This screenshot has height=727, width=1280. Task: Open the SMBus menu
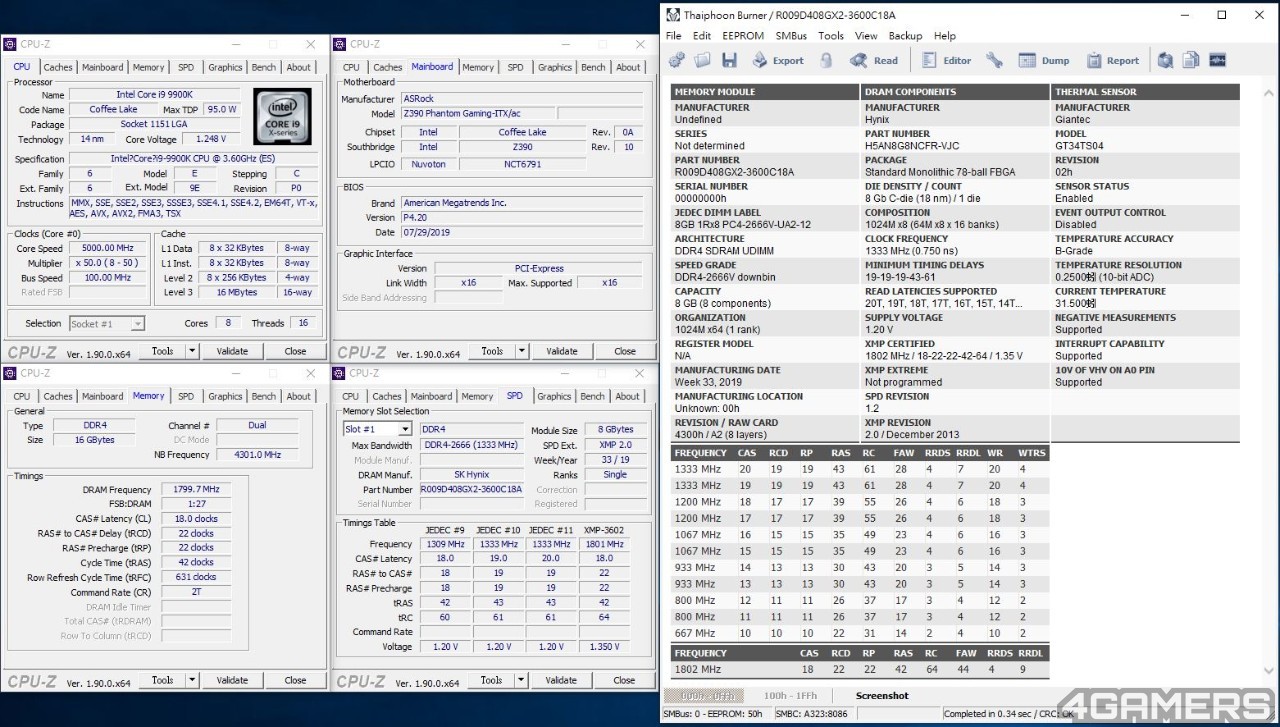[x=791, y=36]
